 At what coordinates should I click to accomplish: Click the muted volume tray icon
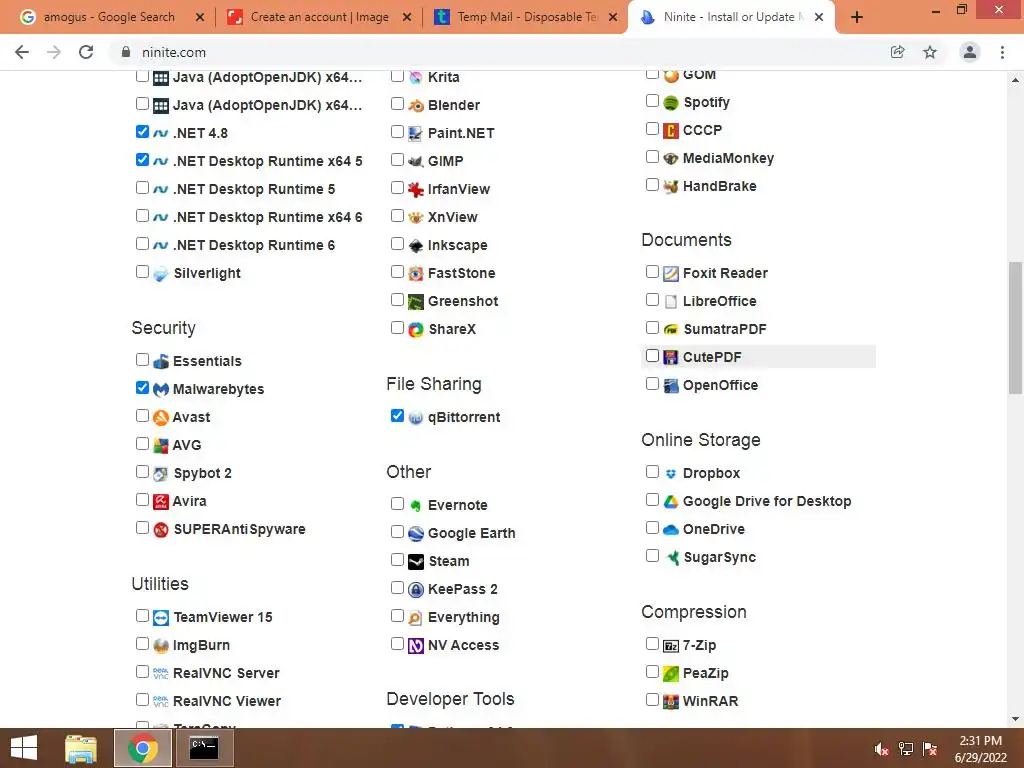[882, 749]
